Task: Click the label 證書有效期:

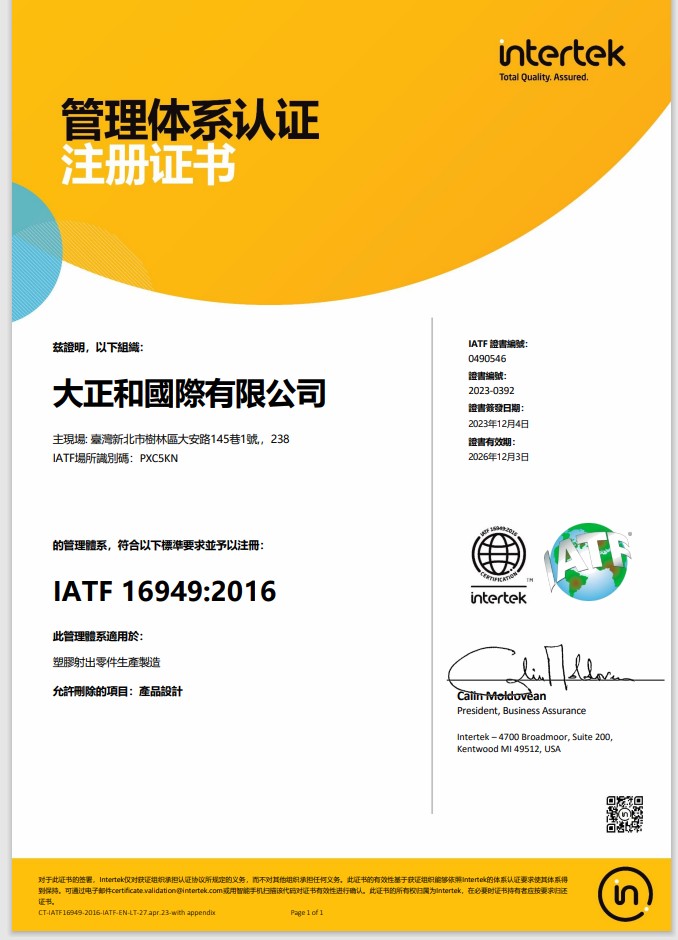Action: click(x=492, y=441)
